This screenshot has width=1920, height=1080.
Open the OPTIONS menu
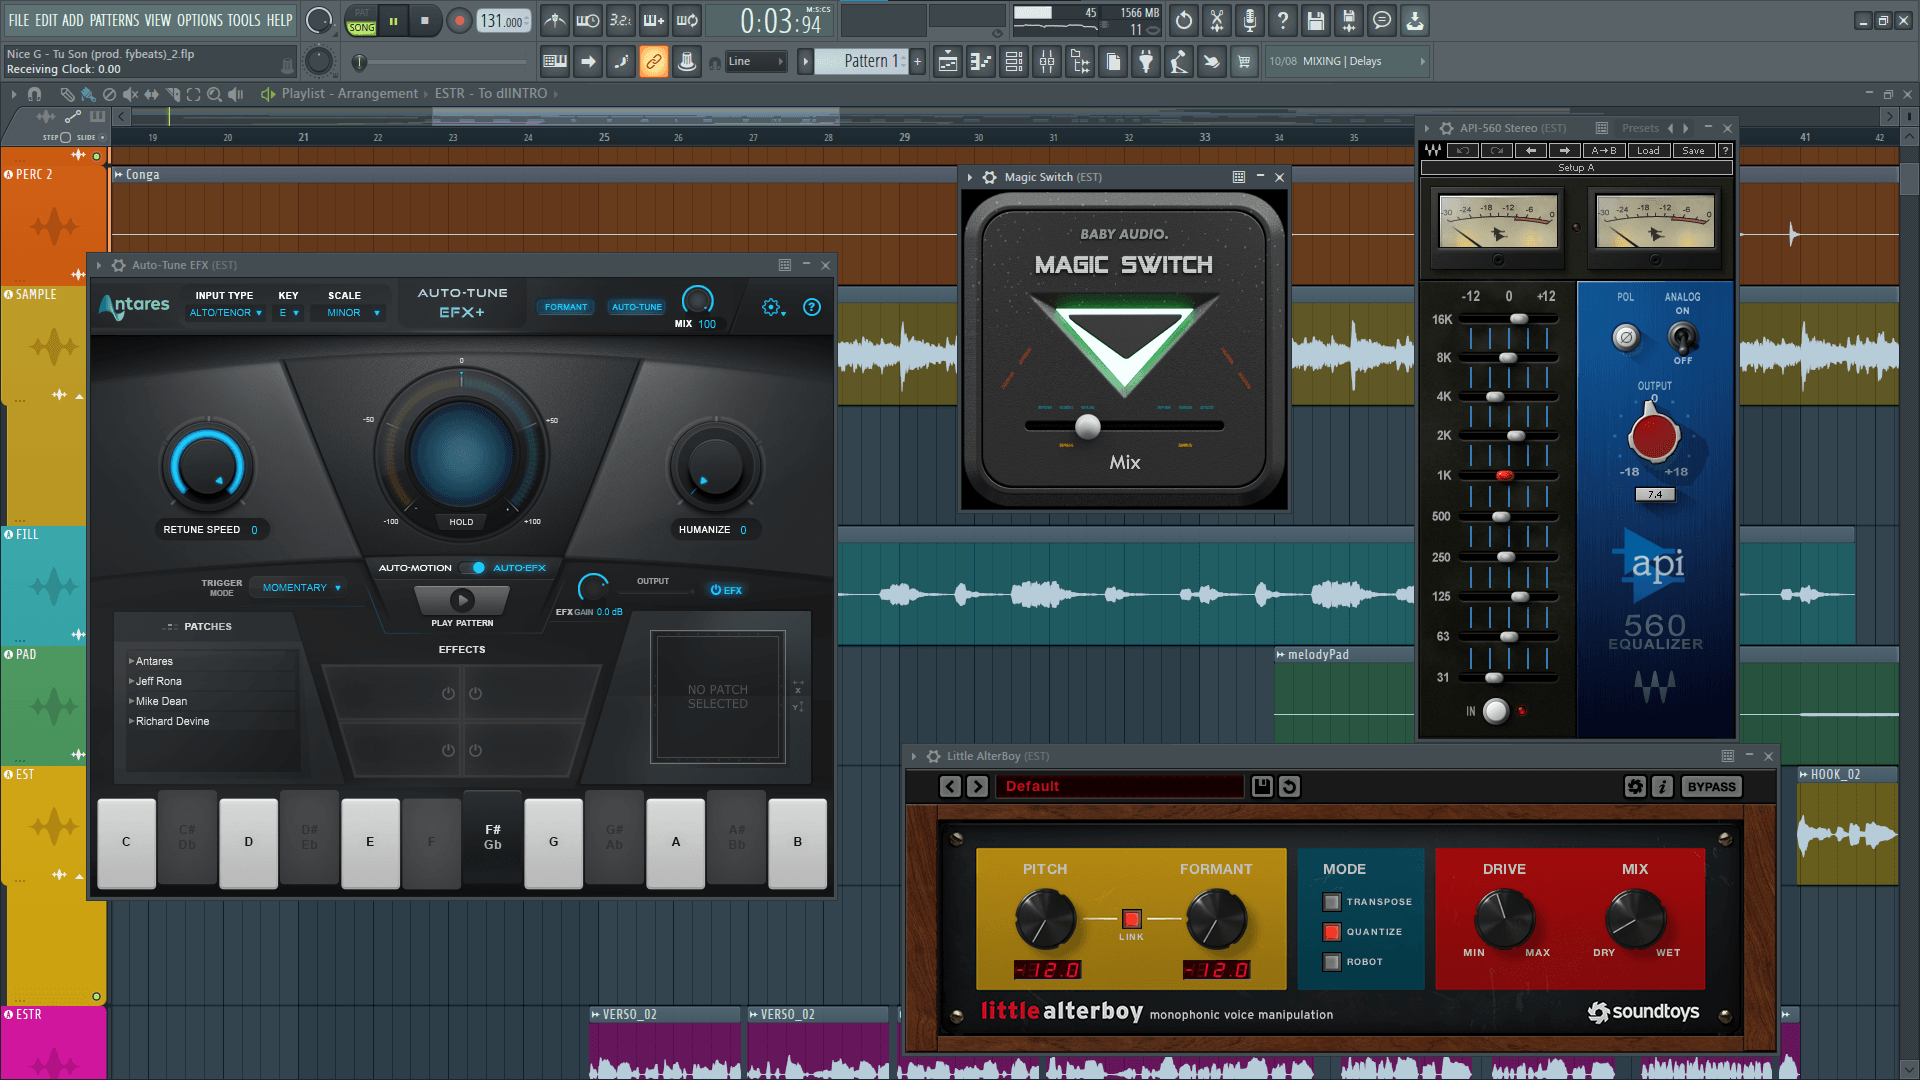(199, 20)
